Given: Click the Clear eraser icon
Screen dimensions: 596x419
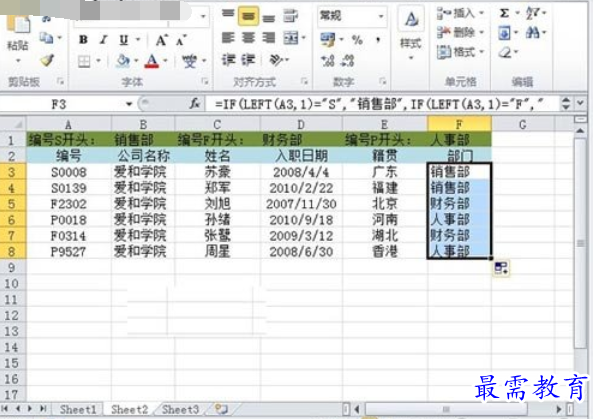Looking at the screenshot, I should point(505,52).
